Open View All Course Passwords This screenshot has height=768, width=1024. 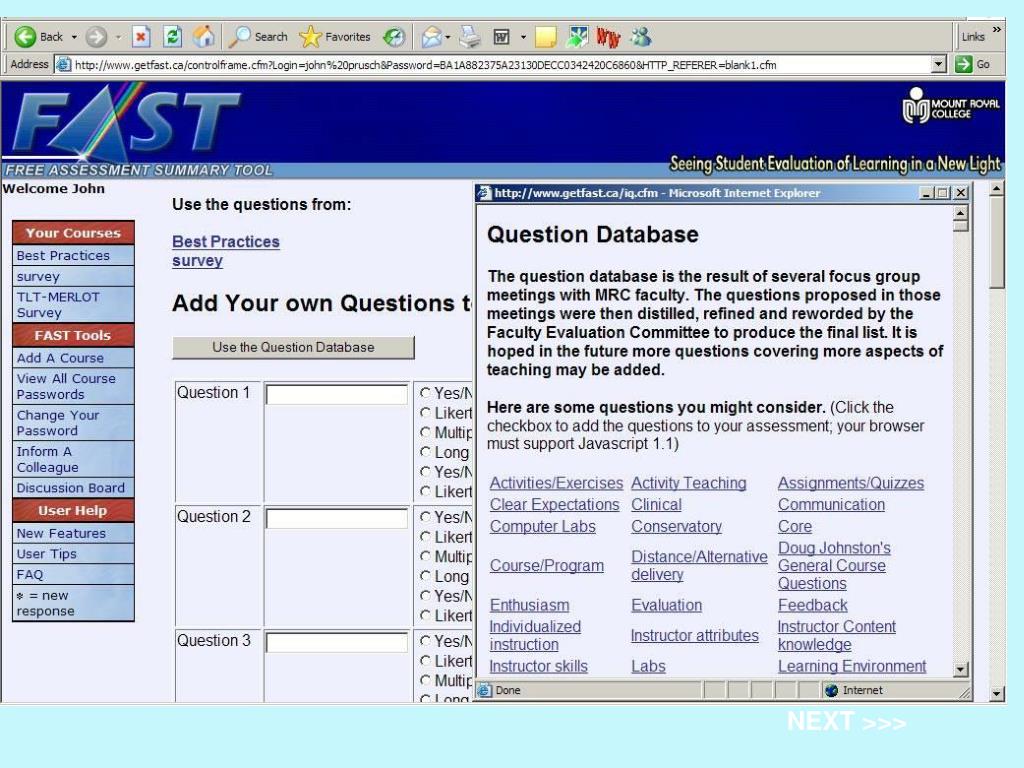point(73,386)
